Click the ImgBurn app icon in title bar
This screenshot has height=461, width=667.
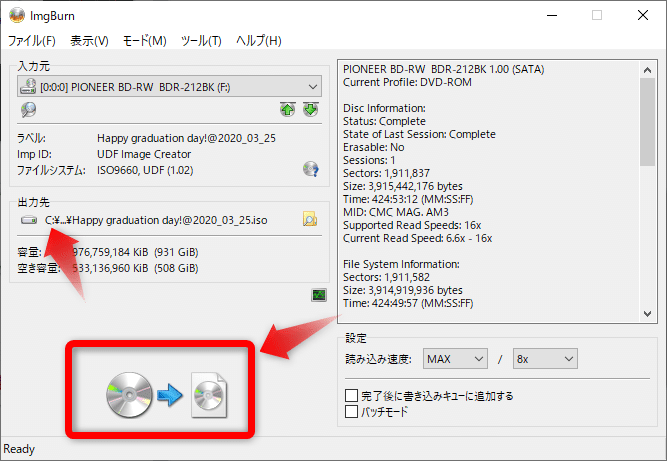(x=17, y=15)
